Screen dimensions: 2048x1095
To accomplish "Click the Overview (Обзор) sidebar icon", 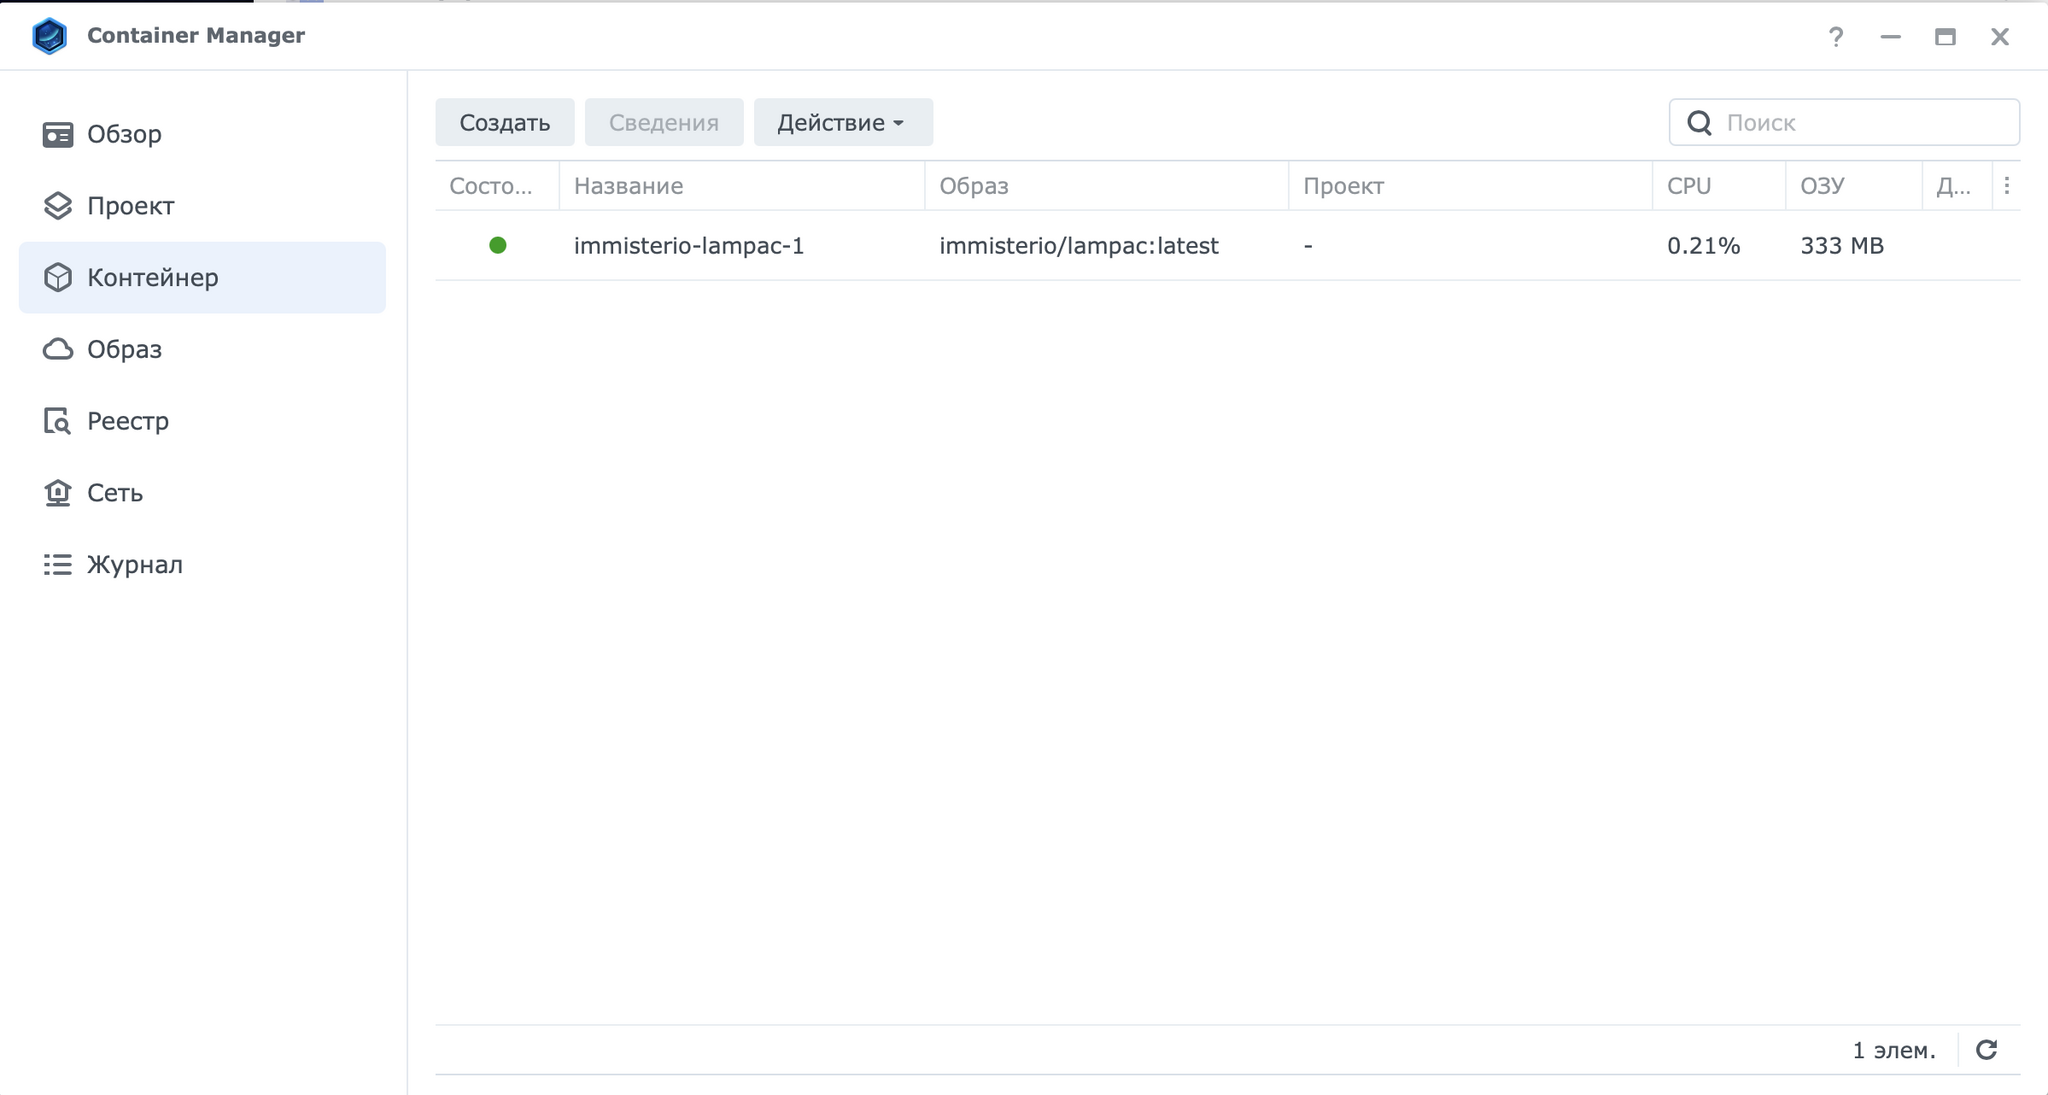I will coord(58,134).
